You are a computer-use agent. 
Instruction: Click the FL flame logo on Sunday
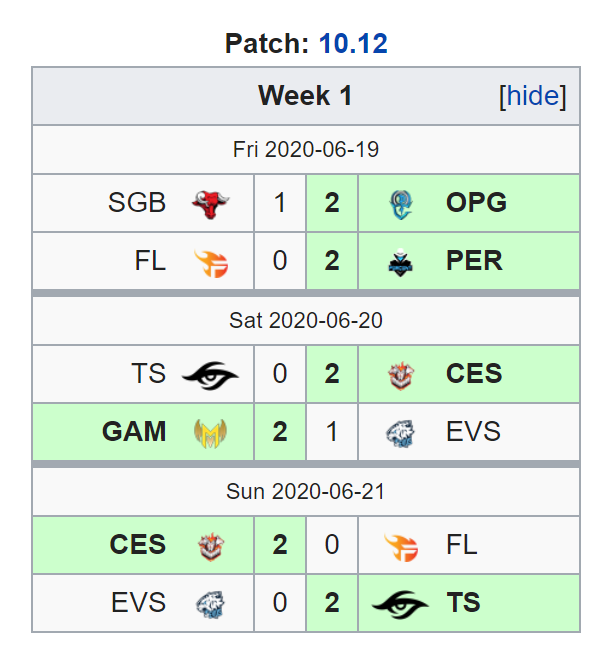click(x=401, y=547)
